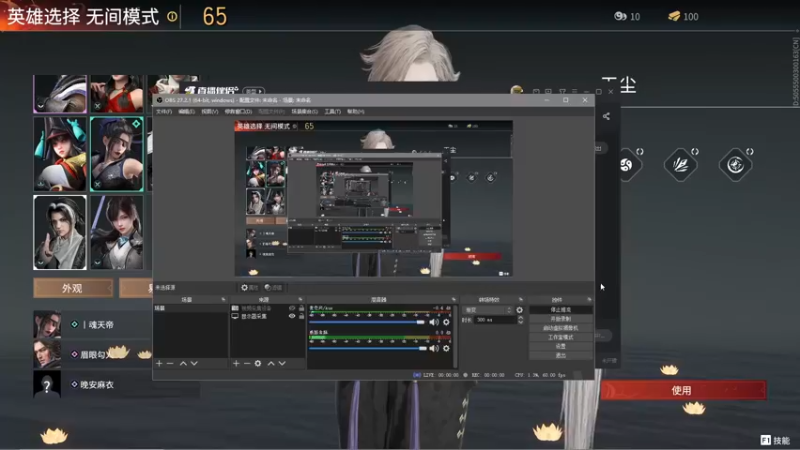Mute the desktop audio channel speaker icon
The width and height of the screenshot is (800, 450).
coord(434,348)
